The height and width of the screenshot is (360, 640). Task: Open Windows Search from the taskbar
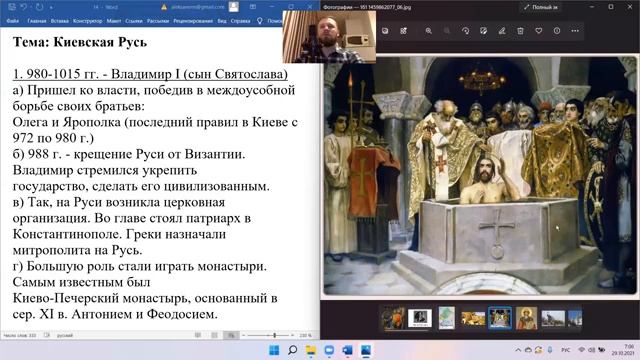tap(293, 350)
